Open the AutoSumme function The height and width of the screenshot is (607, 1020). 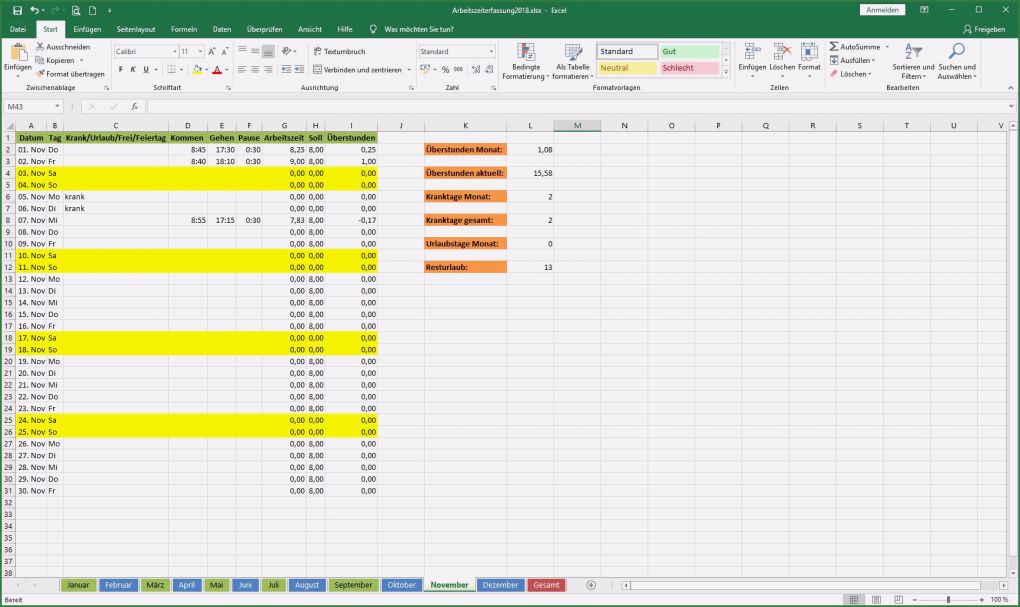click(x=854, y=47)
